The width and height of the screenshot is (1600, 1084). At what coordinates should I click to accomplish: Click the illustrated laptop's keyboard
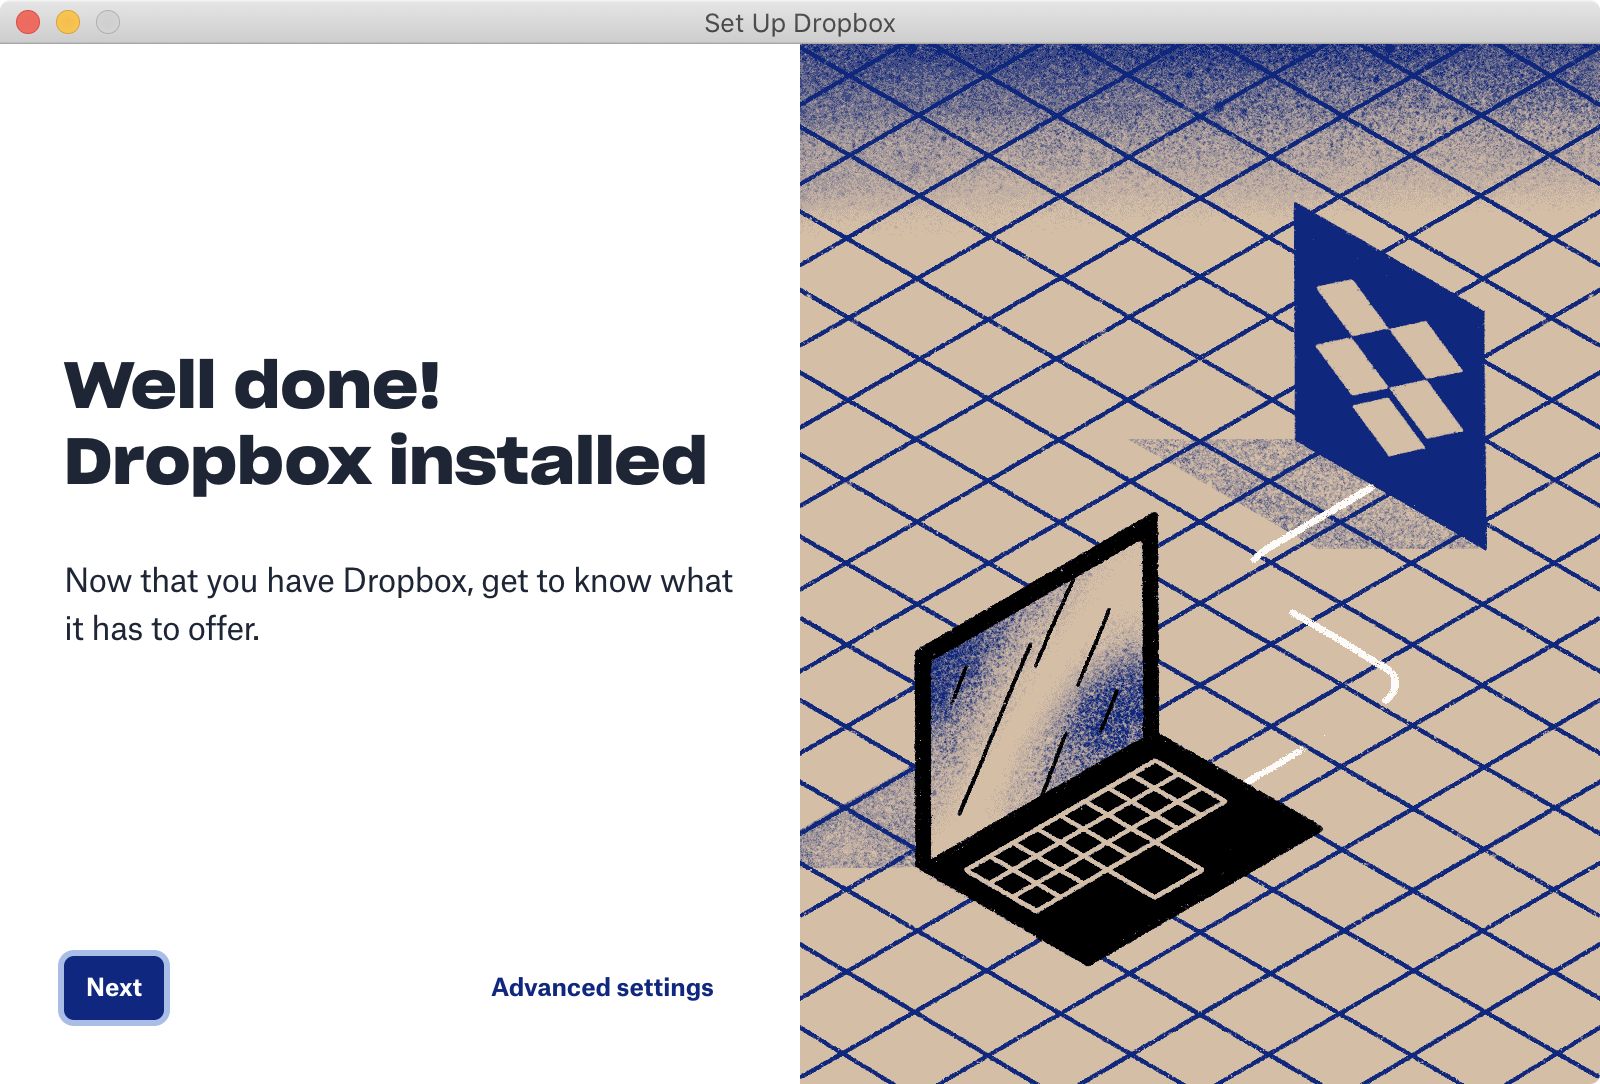(x=1090, y=830)
